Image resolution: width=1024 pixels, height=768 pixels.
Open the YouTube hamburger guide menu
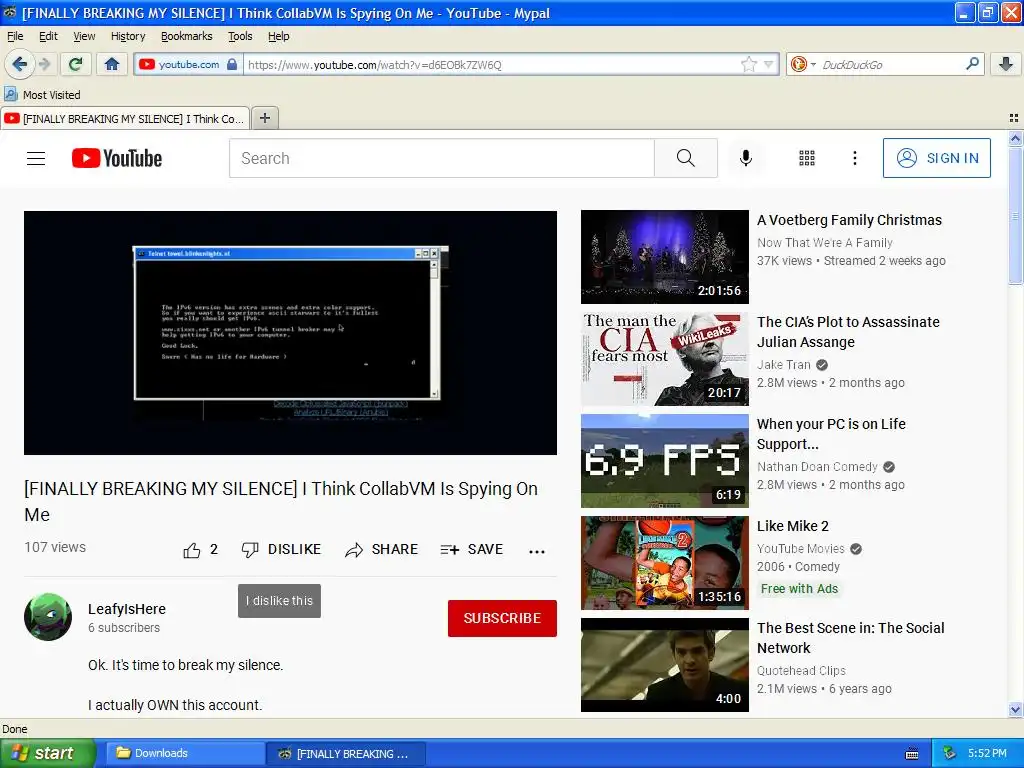[x=36, y=158]
